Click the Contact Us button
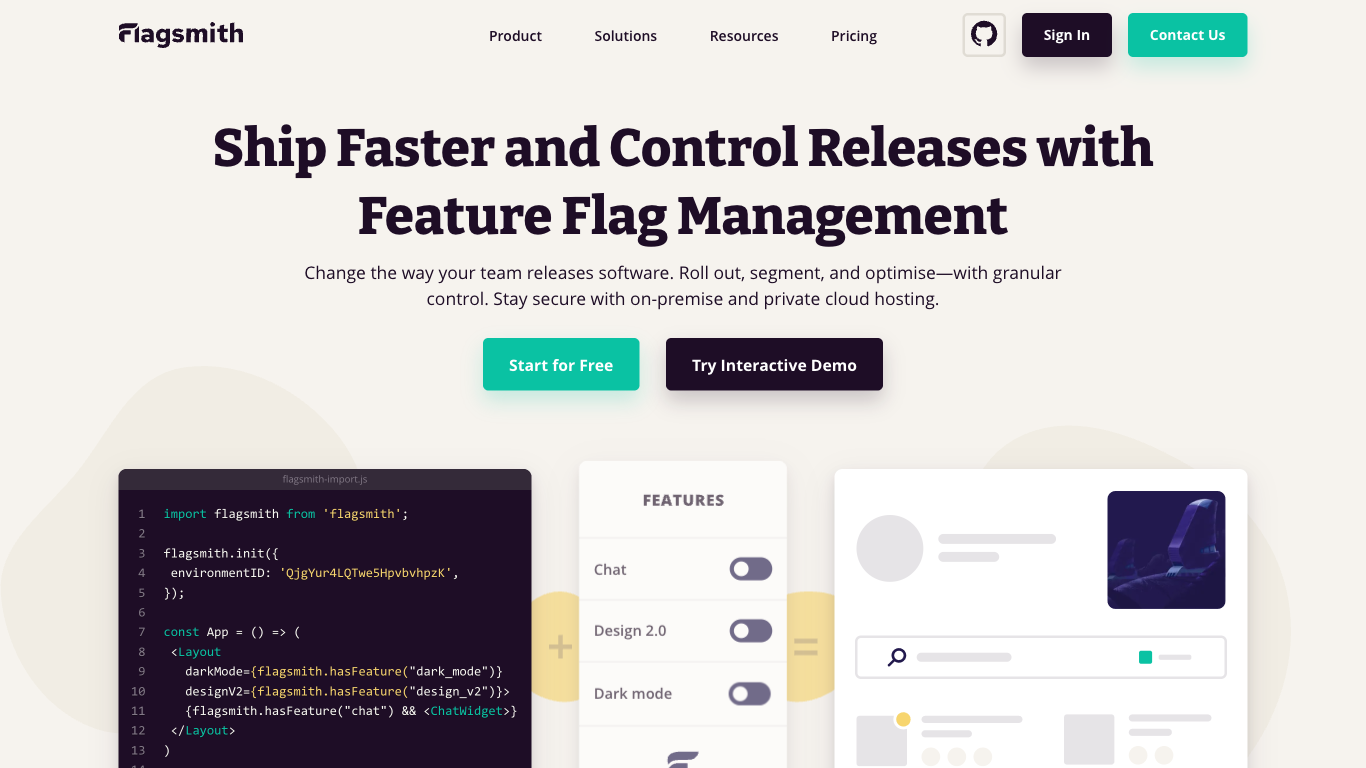 [x=1187, y=35]
